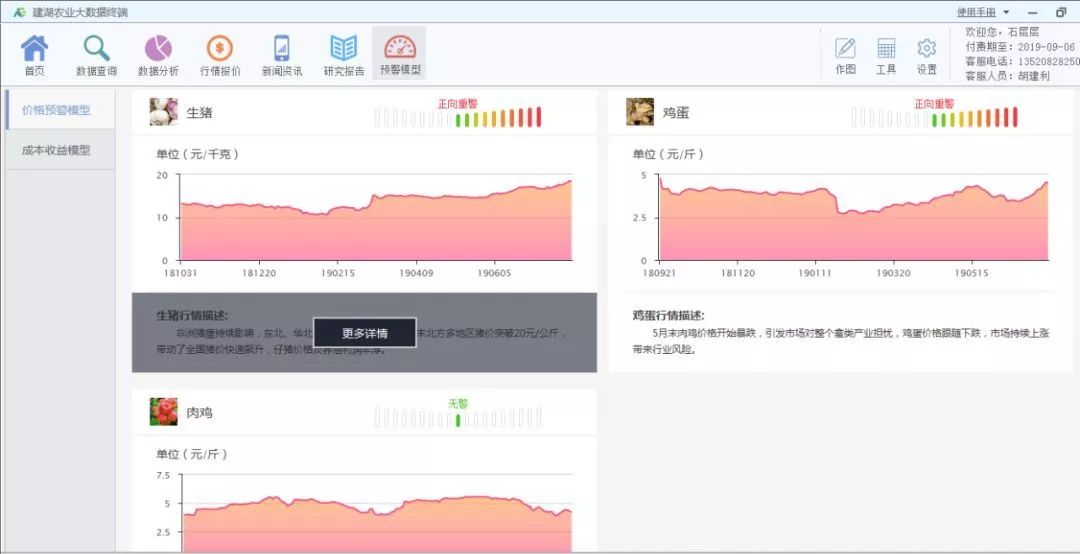This screenshot has height=554, width=1080.
Task: Click the 肉鸡 thumbnail image
Action: pos(163,411)
